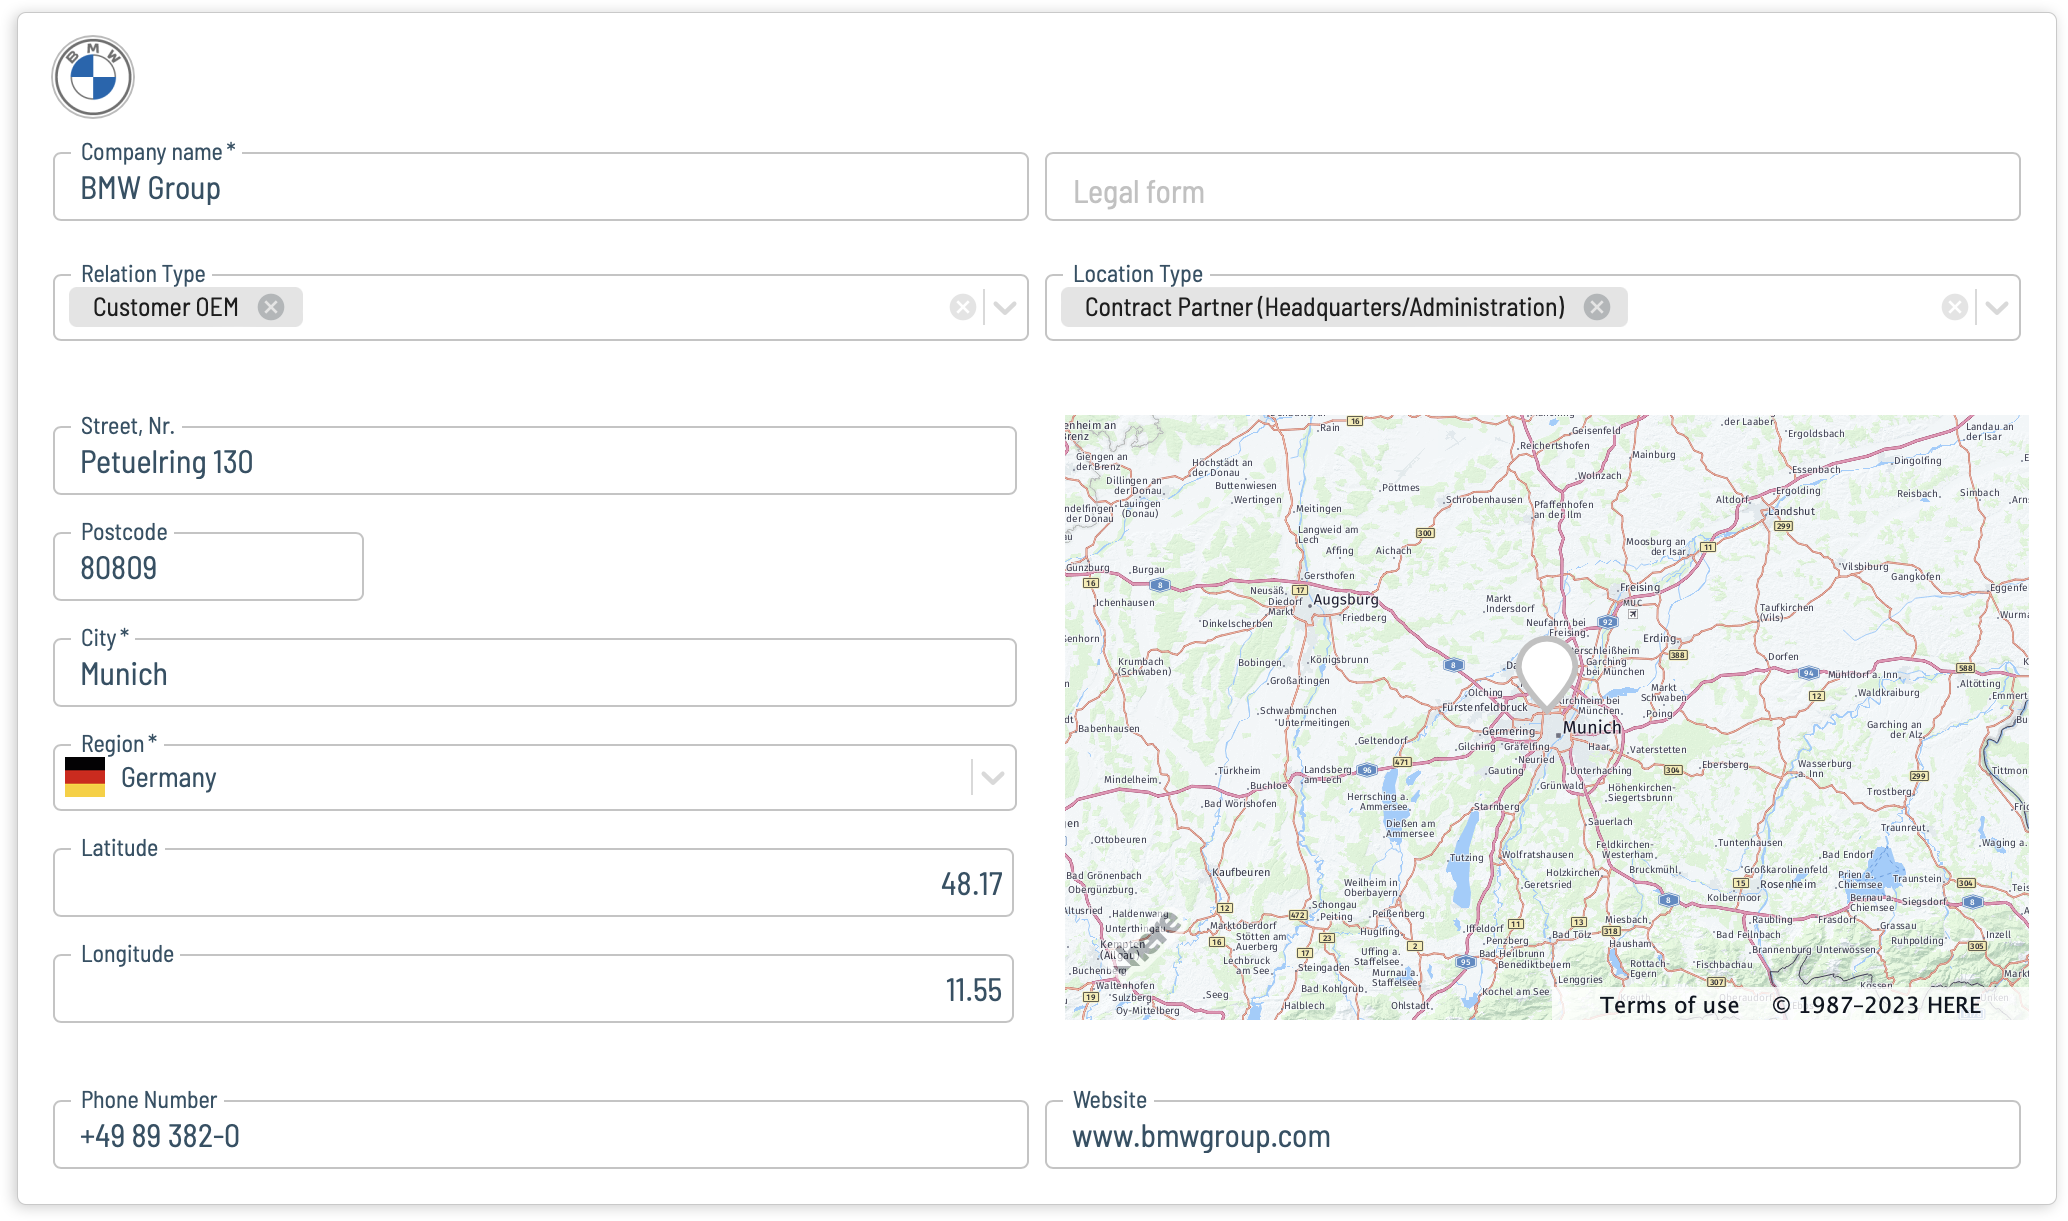Clear all Location Type selections
Screen dimensions: 2068x1221
(1955, 307)
